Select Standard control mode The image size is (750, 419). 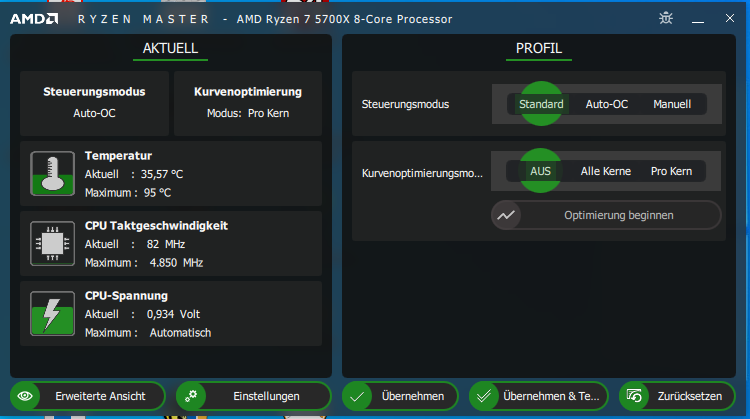(541, 104)
